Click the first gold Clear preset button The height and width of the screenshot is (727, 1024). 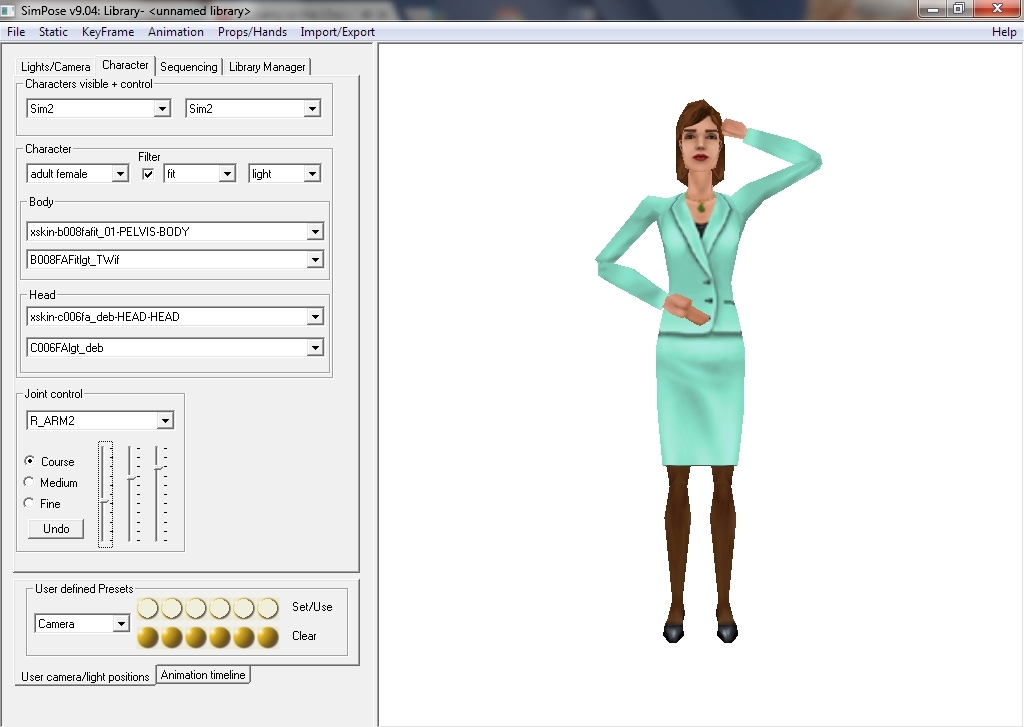click(147, 637)
